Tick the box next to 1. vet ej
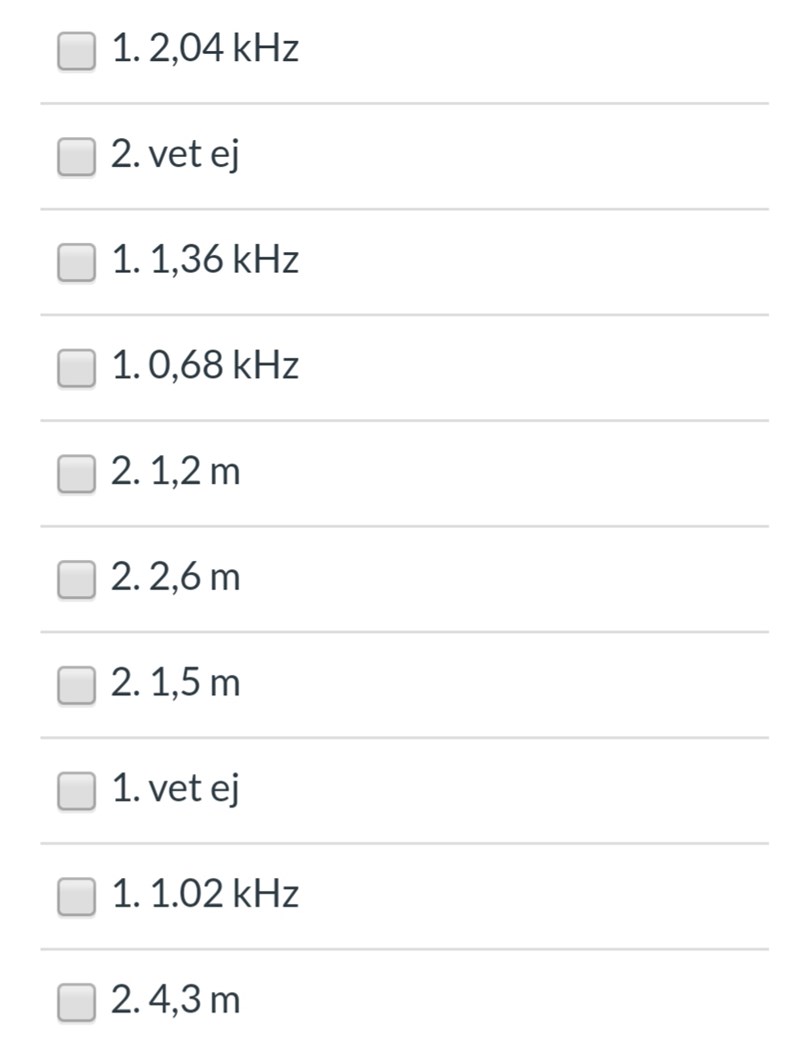The width and height of the screenshot is (800, 1044). (x=76, y=791)
